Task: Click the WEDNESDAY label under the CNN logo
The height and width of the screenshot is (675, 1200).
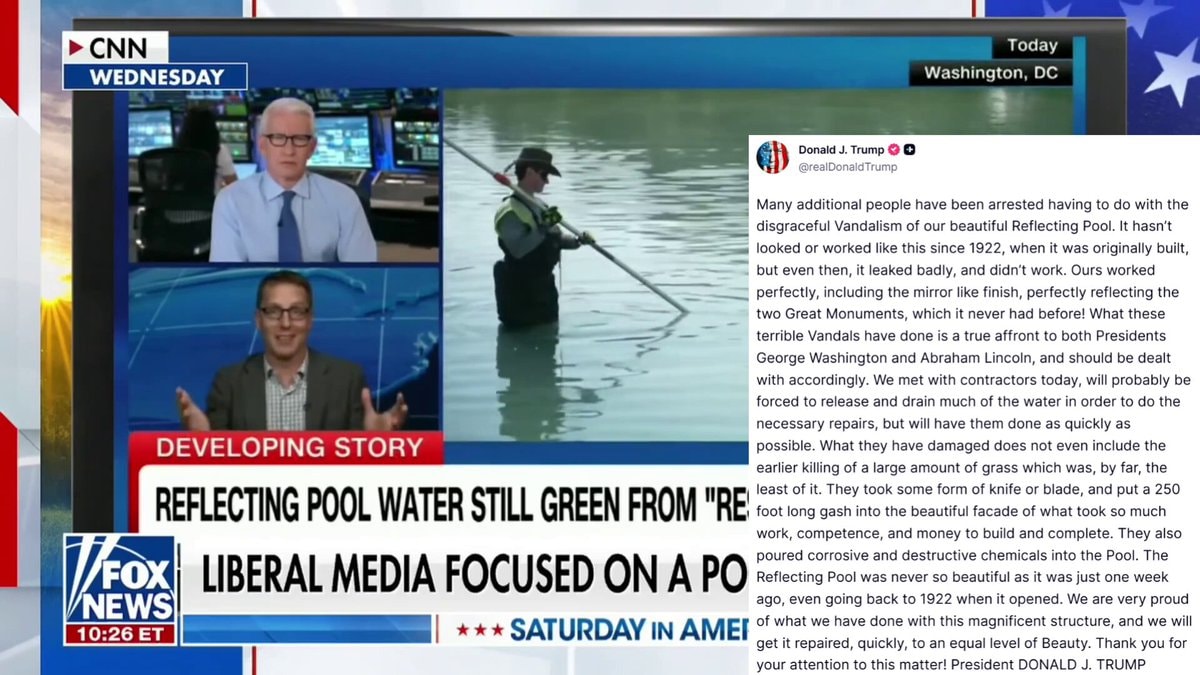Action: pos(155,77)
